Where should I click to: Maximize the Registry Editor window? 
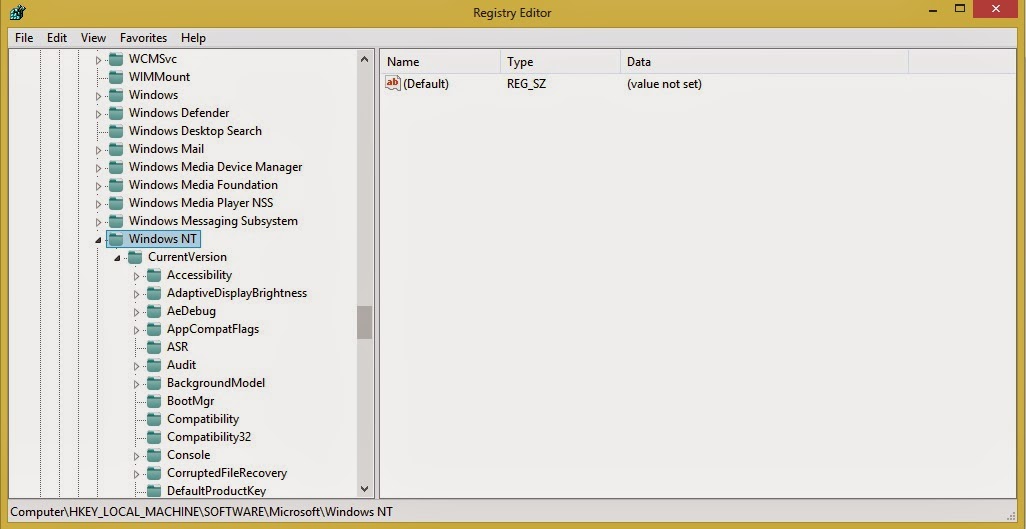(960, 9)
